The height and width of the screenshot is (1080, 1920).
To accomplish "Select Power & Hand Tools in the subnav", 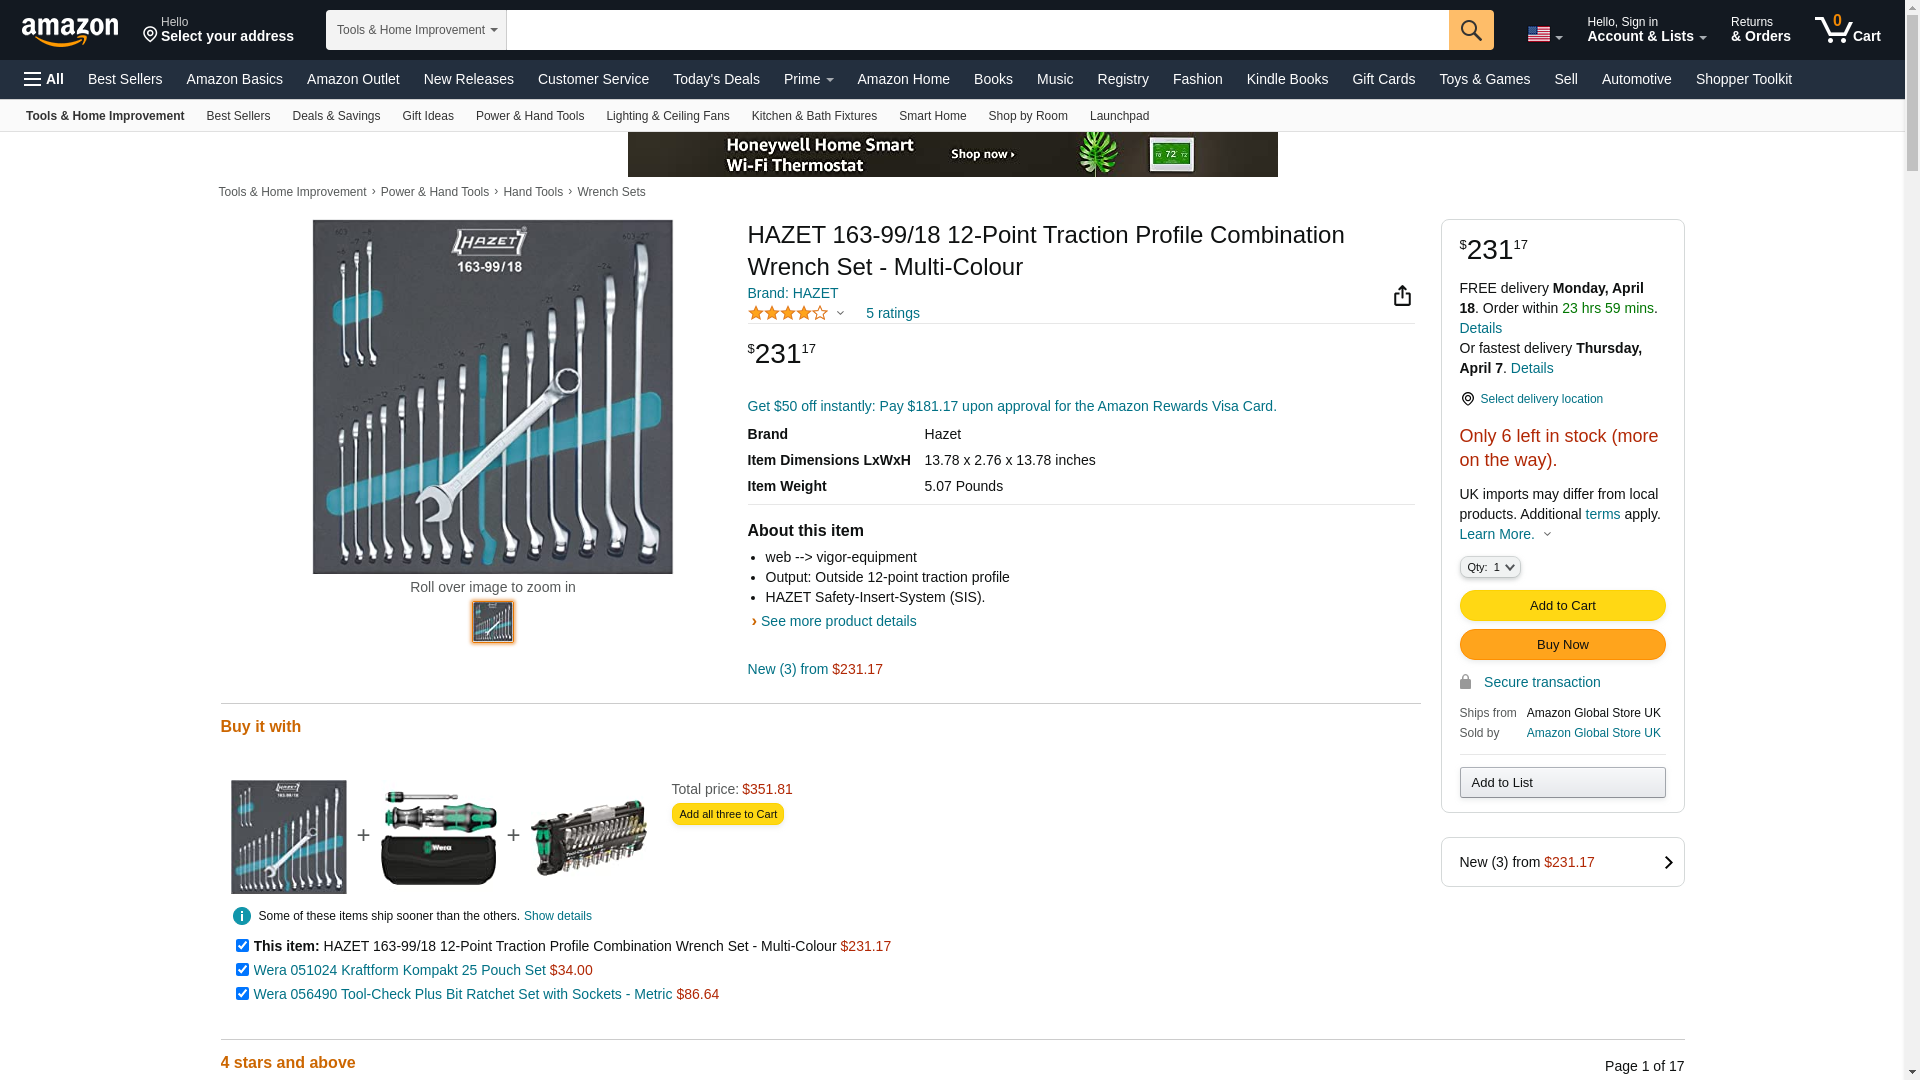I will (x=529, y=116).
